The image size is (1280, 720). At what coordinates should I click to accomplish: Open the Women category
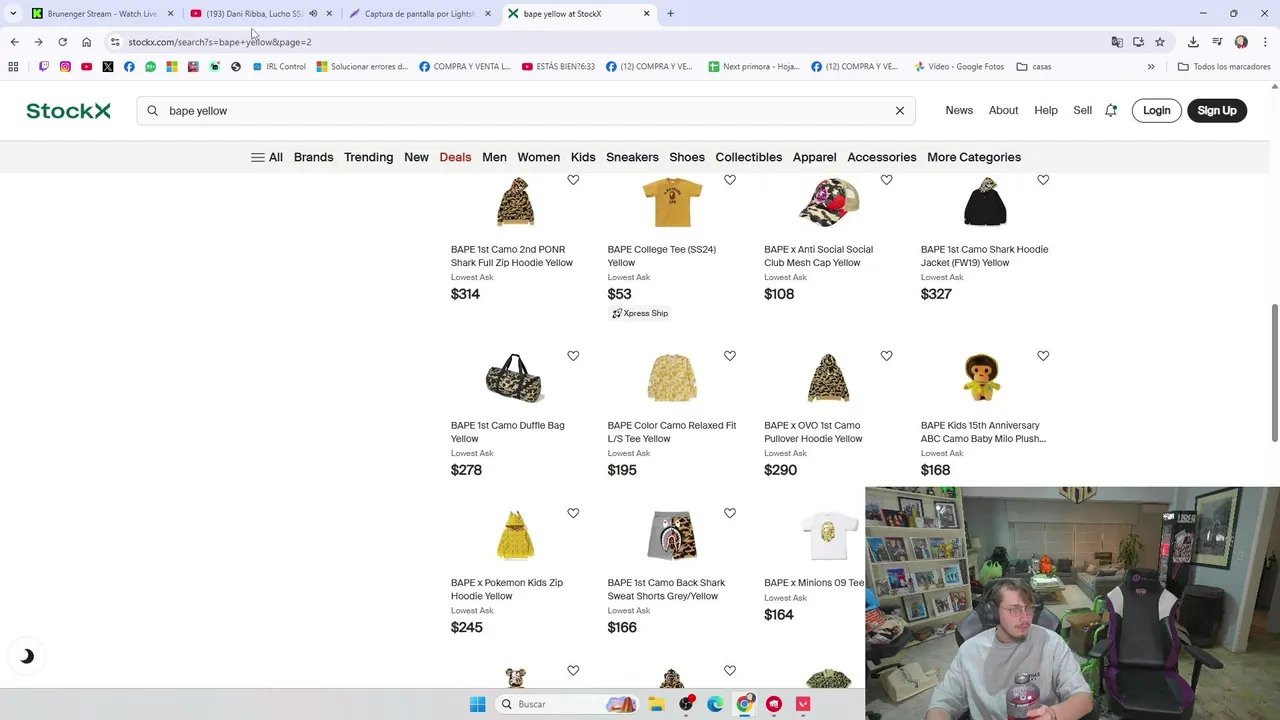pyautogui.click(x=538, y=157)
